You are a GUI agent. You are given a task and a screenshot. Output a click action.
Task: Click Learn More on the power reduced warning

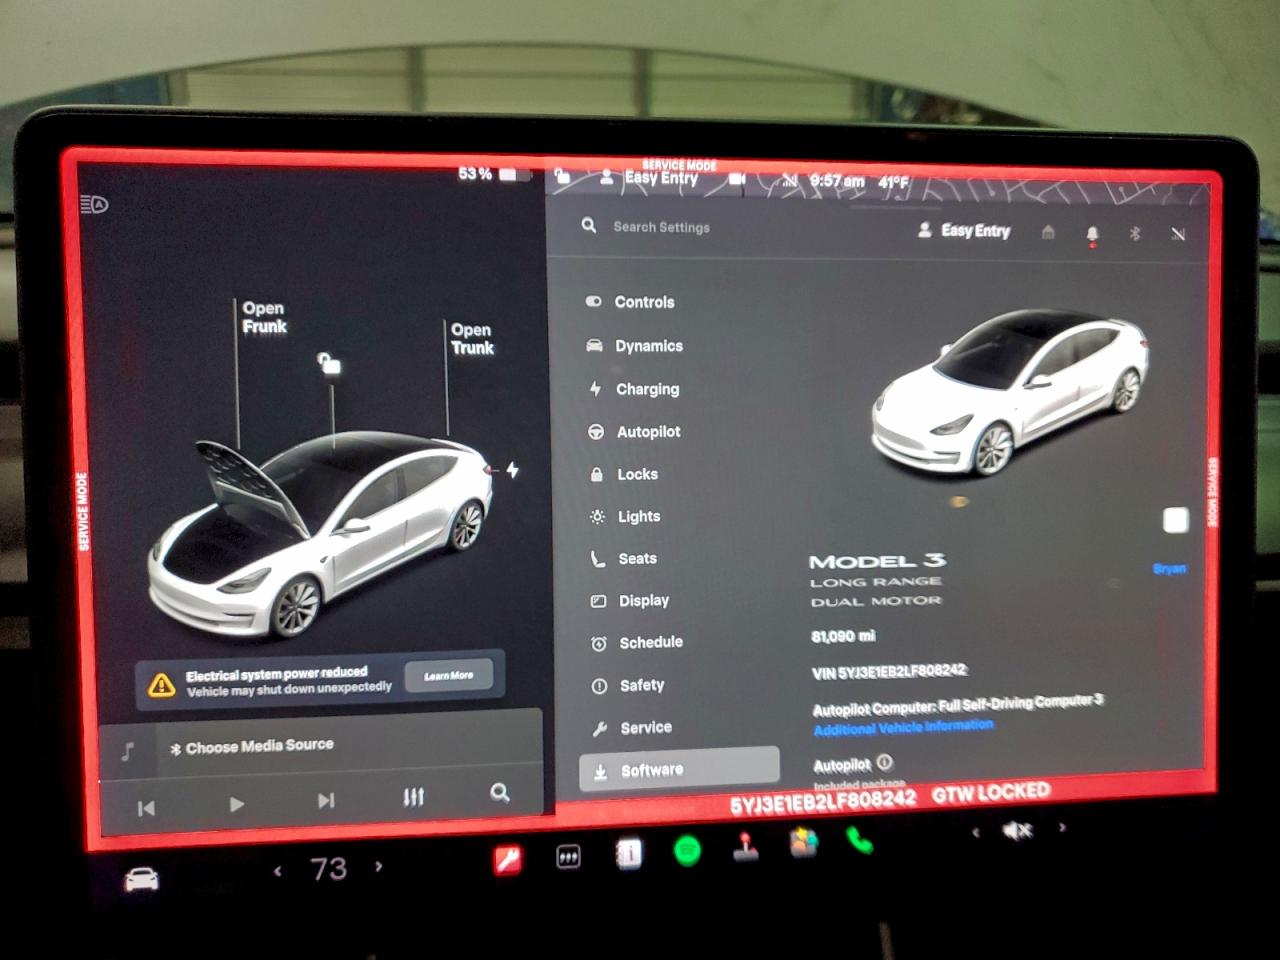tap(447, 675)
